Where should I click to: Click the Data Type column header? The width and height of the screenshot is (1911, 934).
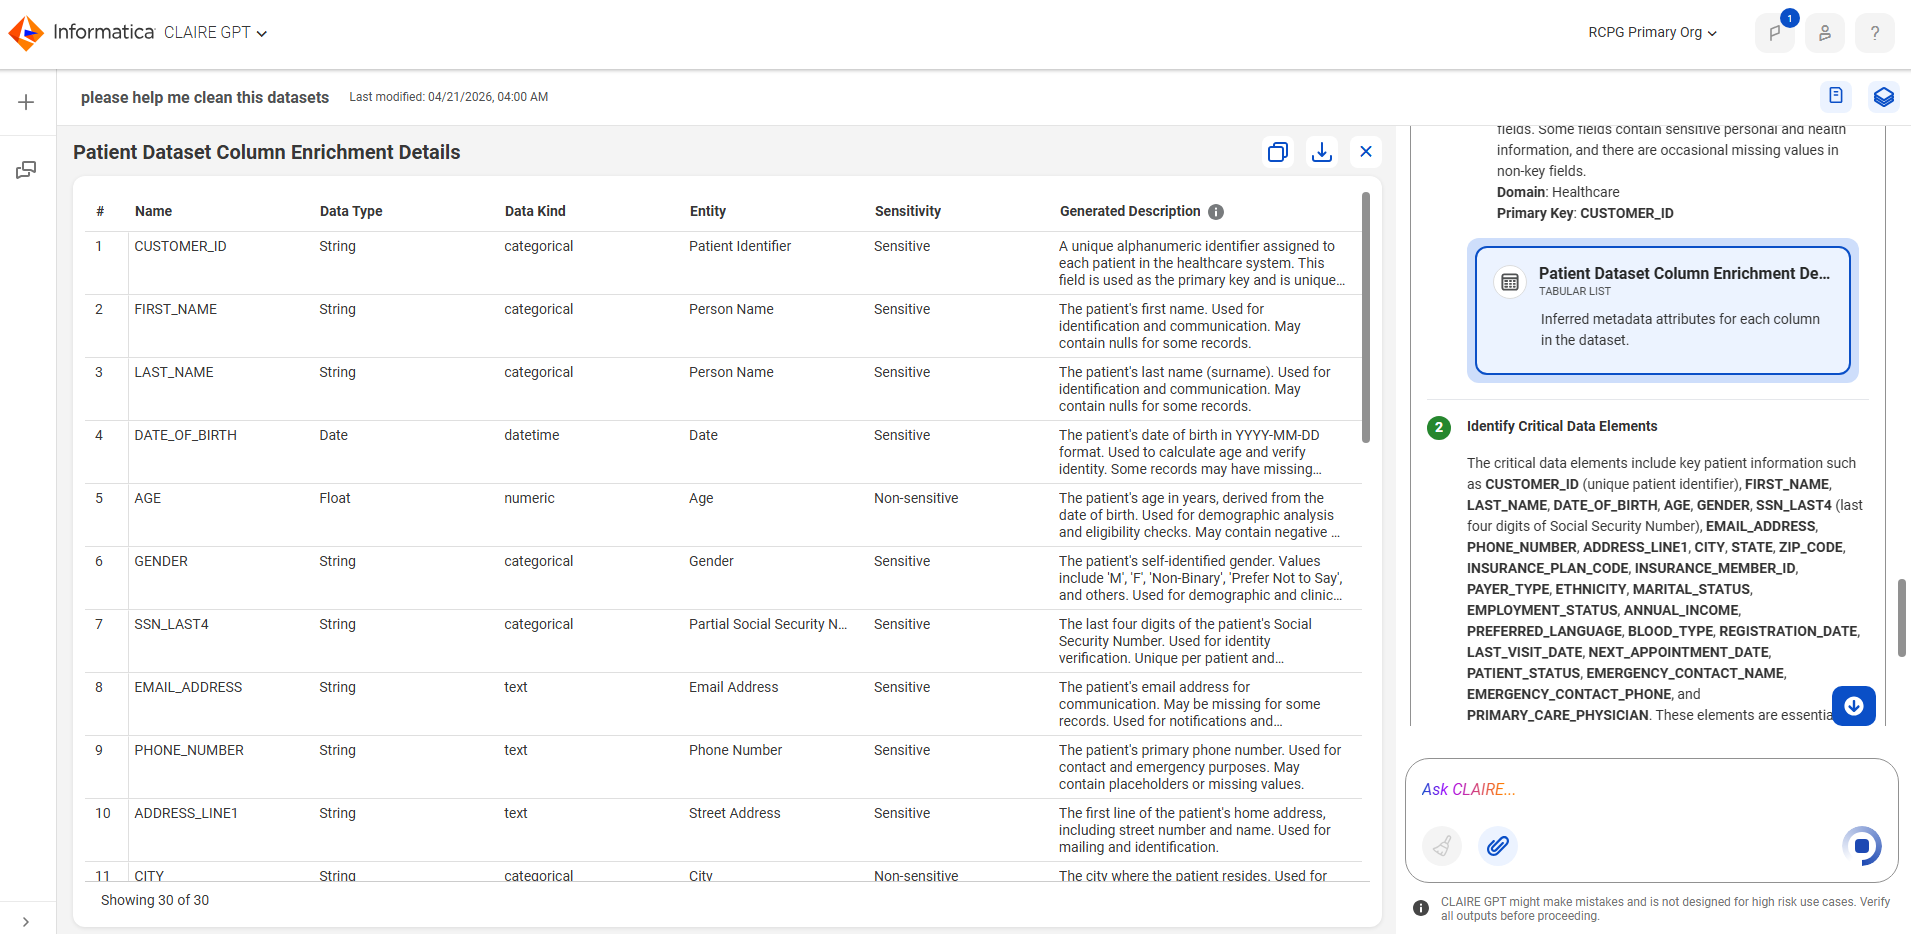tap(351, 211)
